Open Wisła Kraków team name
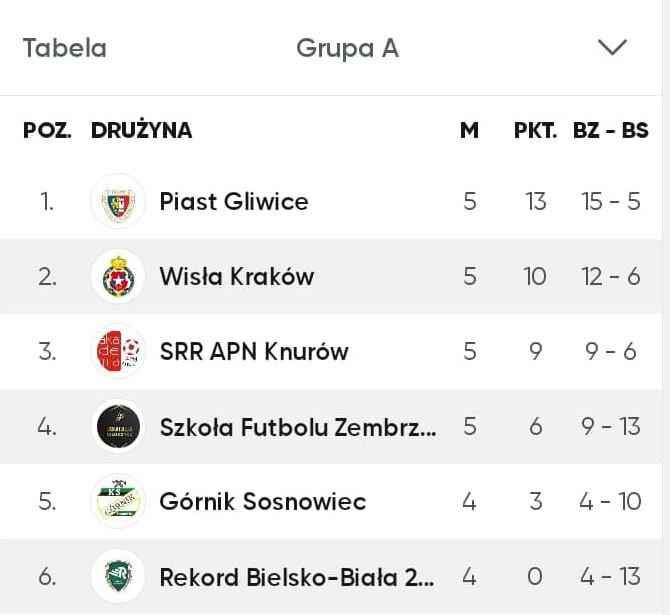Image resolution: width=670 pixels, height=615 pixels. [237, 276]
